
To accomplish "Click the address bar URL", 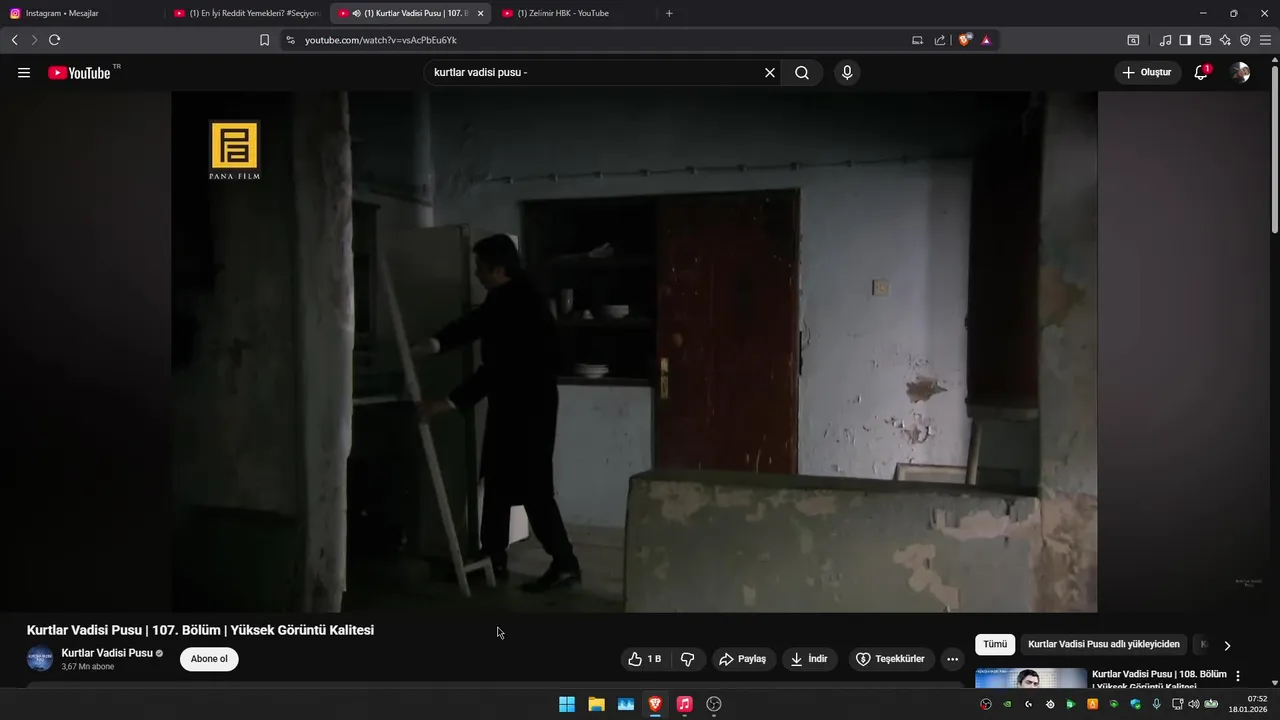I will [381, 40].
